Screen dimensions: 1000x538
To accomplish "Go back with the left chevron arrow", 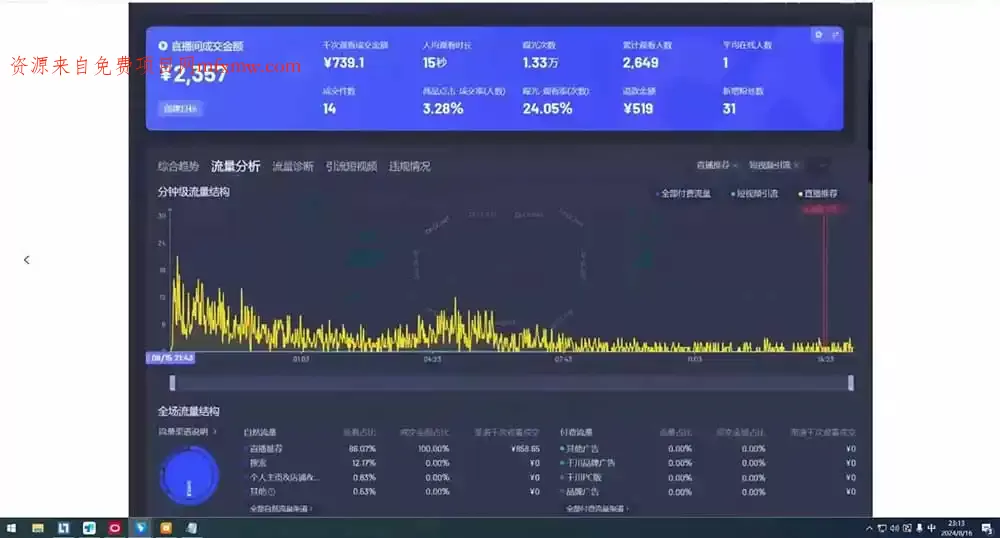I will (x=27, y=260).
